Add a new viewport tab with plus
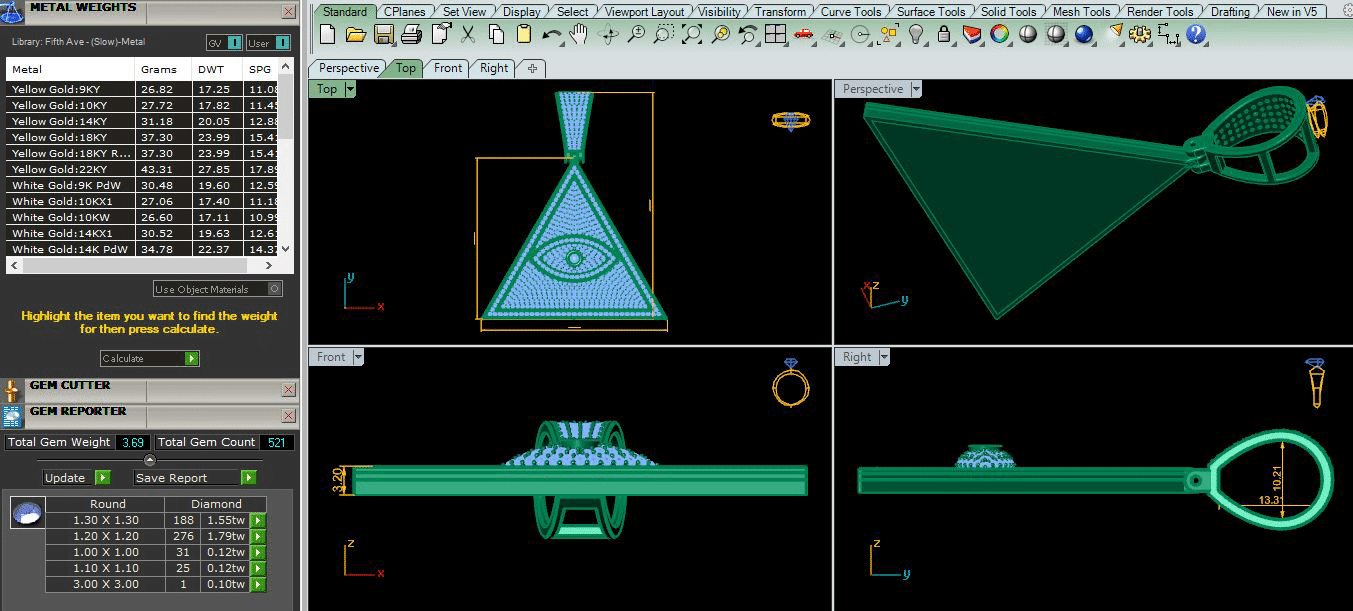Viewport: 1353px width, 611px height. tap(532, 69)
